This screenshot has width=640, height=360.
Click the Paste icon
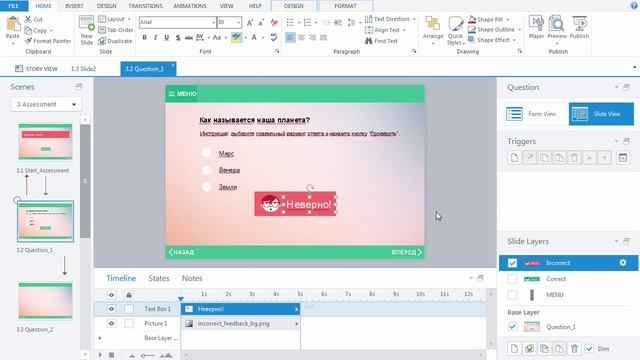[x=13, y=24]
